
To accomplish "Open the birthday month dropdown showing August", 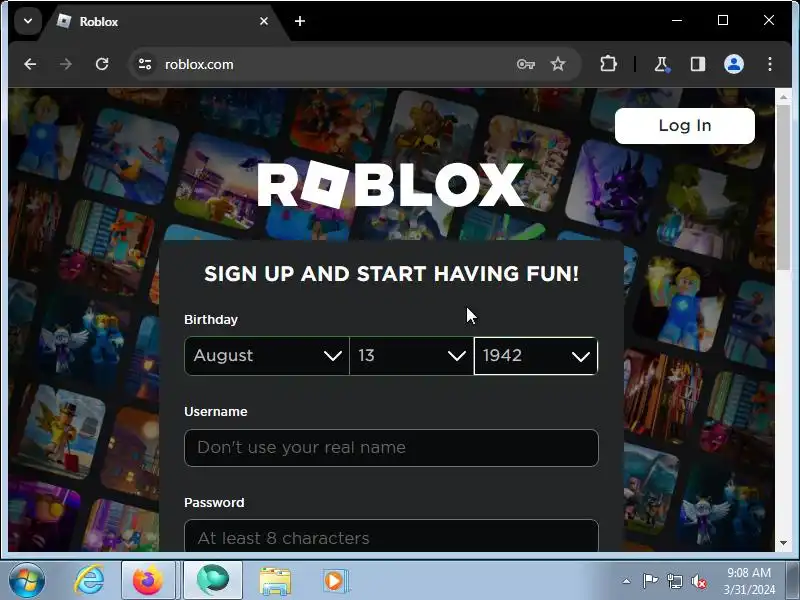I will point(267,356).
